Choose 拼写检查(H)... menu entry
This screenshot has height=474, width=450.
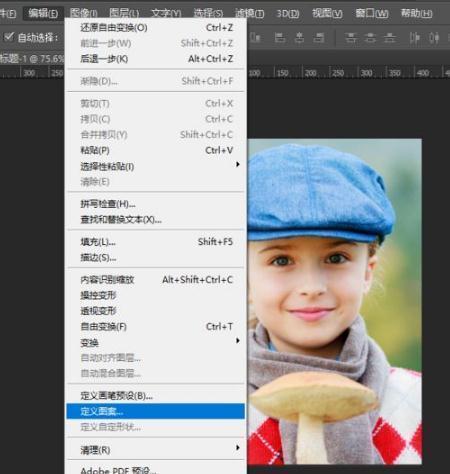coord(156,204)
